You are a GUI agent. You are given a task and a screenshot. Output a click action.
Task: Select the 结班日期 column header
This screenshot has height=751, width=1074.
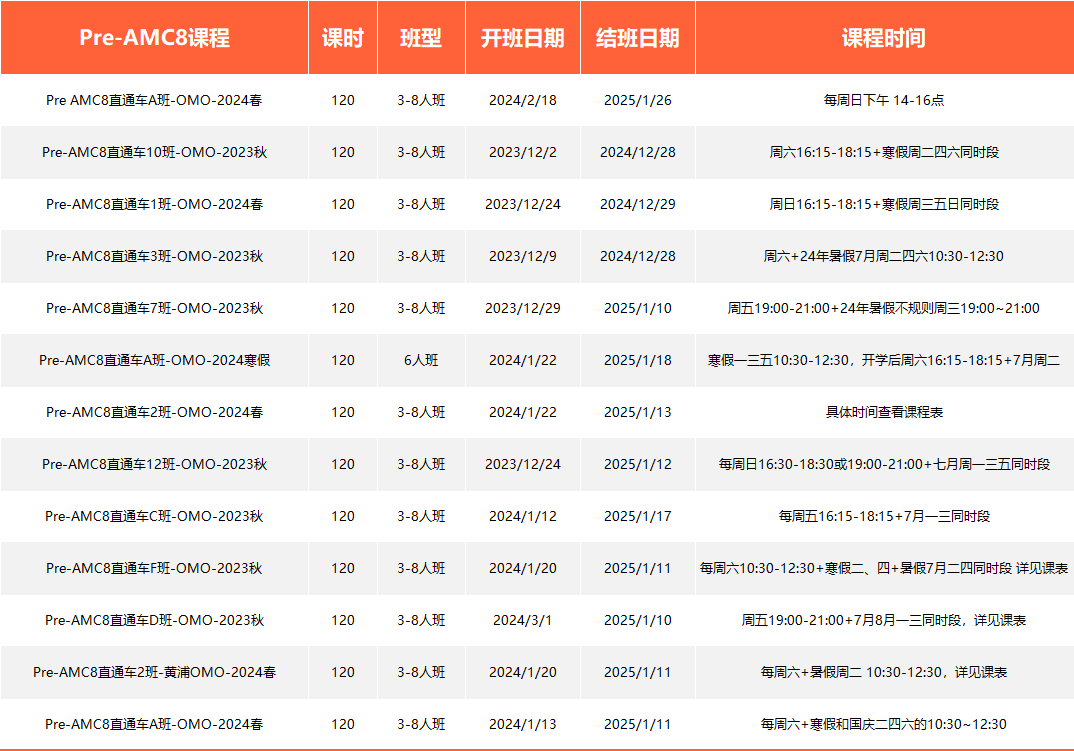coord(637,38)
